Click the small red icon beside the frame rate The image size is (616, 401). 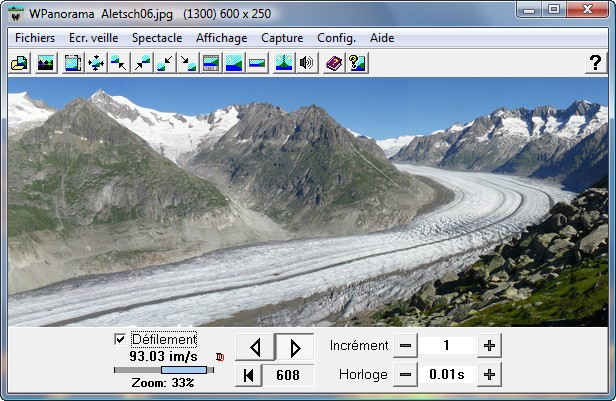click(x=220, y=357)
